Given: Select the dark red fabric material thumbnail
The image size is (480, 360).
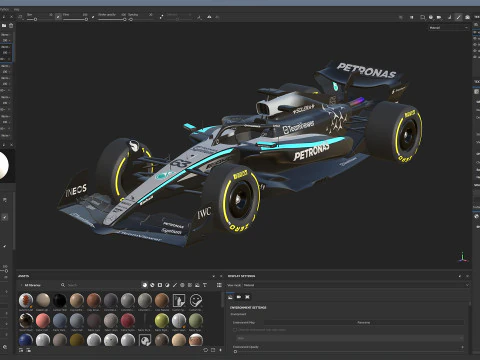Looking at the screenshot, I should click(x=128, y=321).
